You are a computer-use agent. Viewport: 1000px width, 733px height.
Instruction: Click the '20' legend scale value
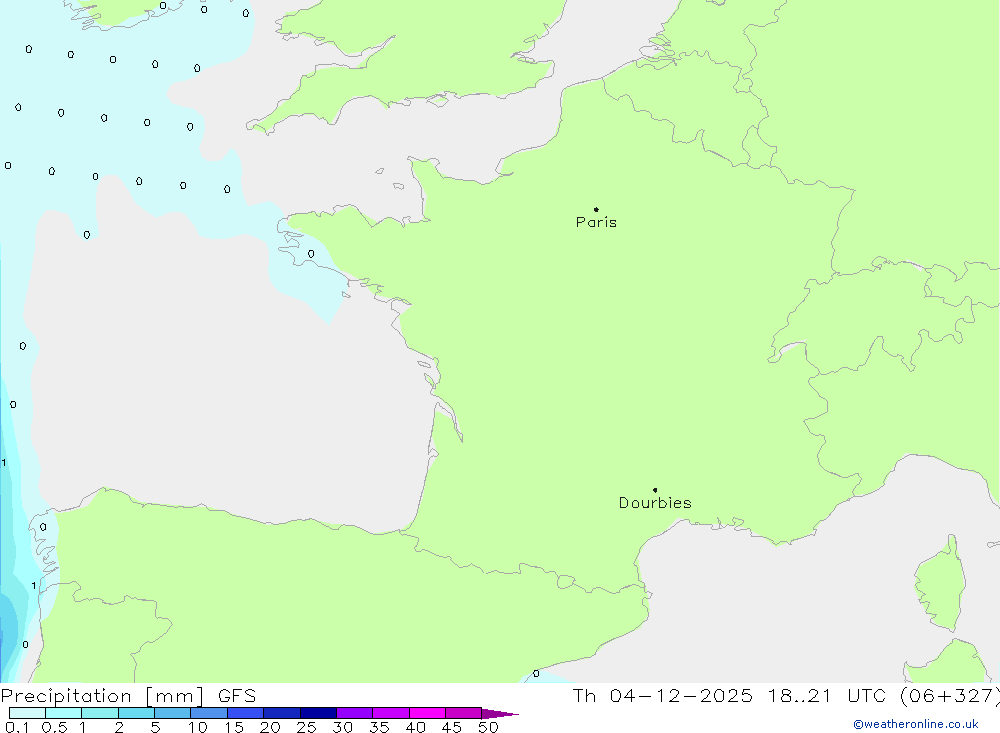pos(270,727)
